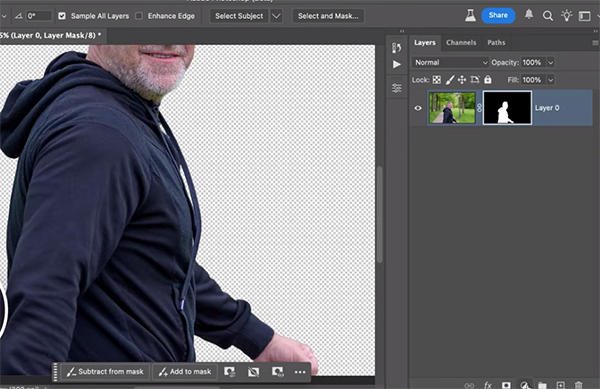This screenshot has width=600, height=389.
Task: Open the Actions panel play icon
Action: click(x=397, y=64)
